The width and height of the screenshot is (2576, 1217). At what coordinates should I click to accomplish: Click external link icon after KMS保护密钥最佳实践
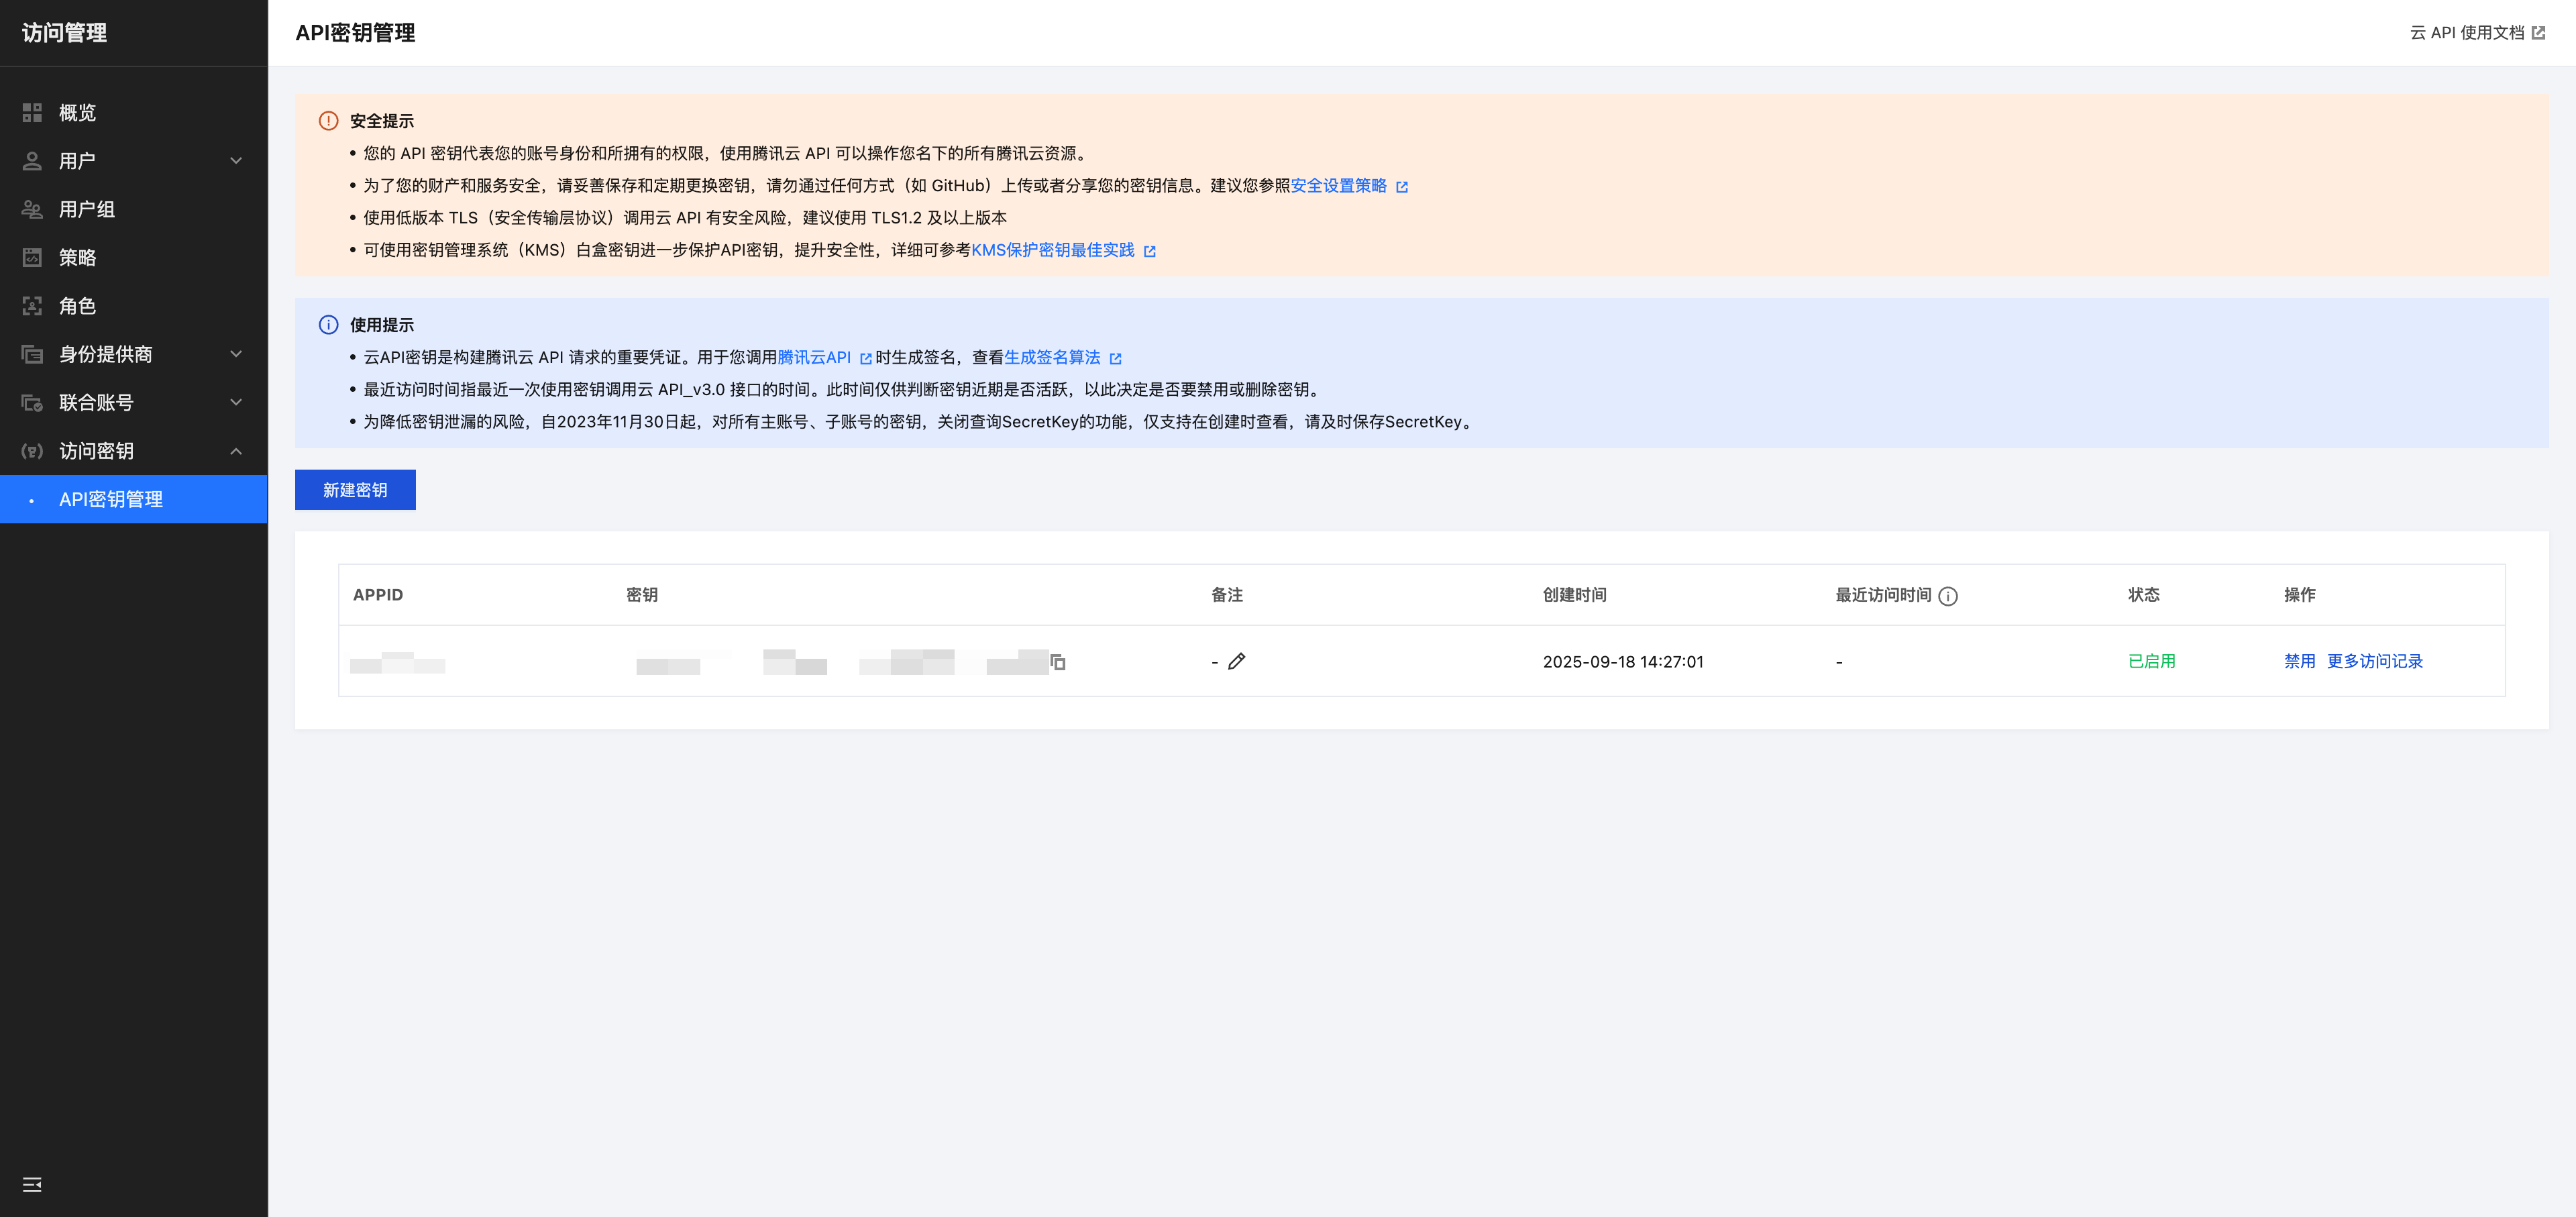click(x=1150, y=251)
